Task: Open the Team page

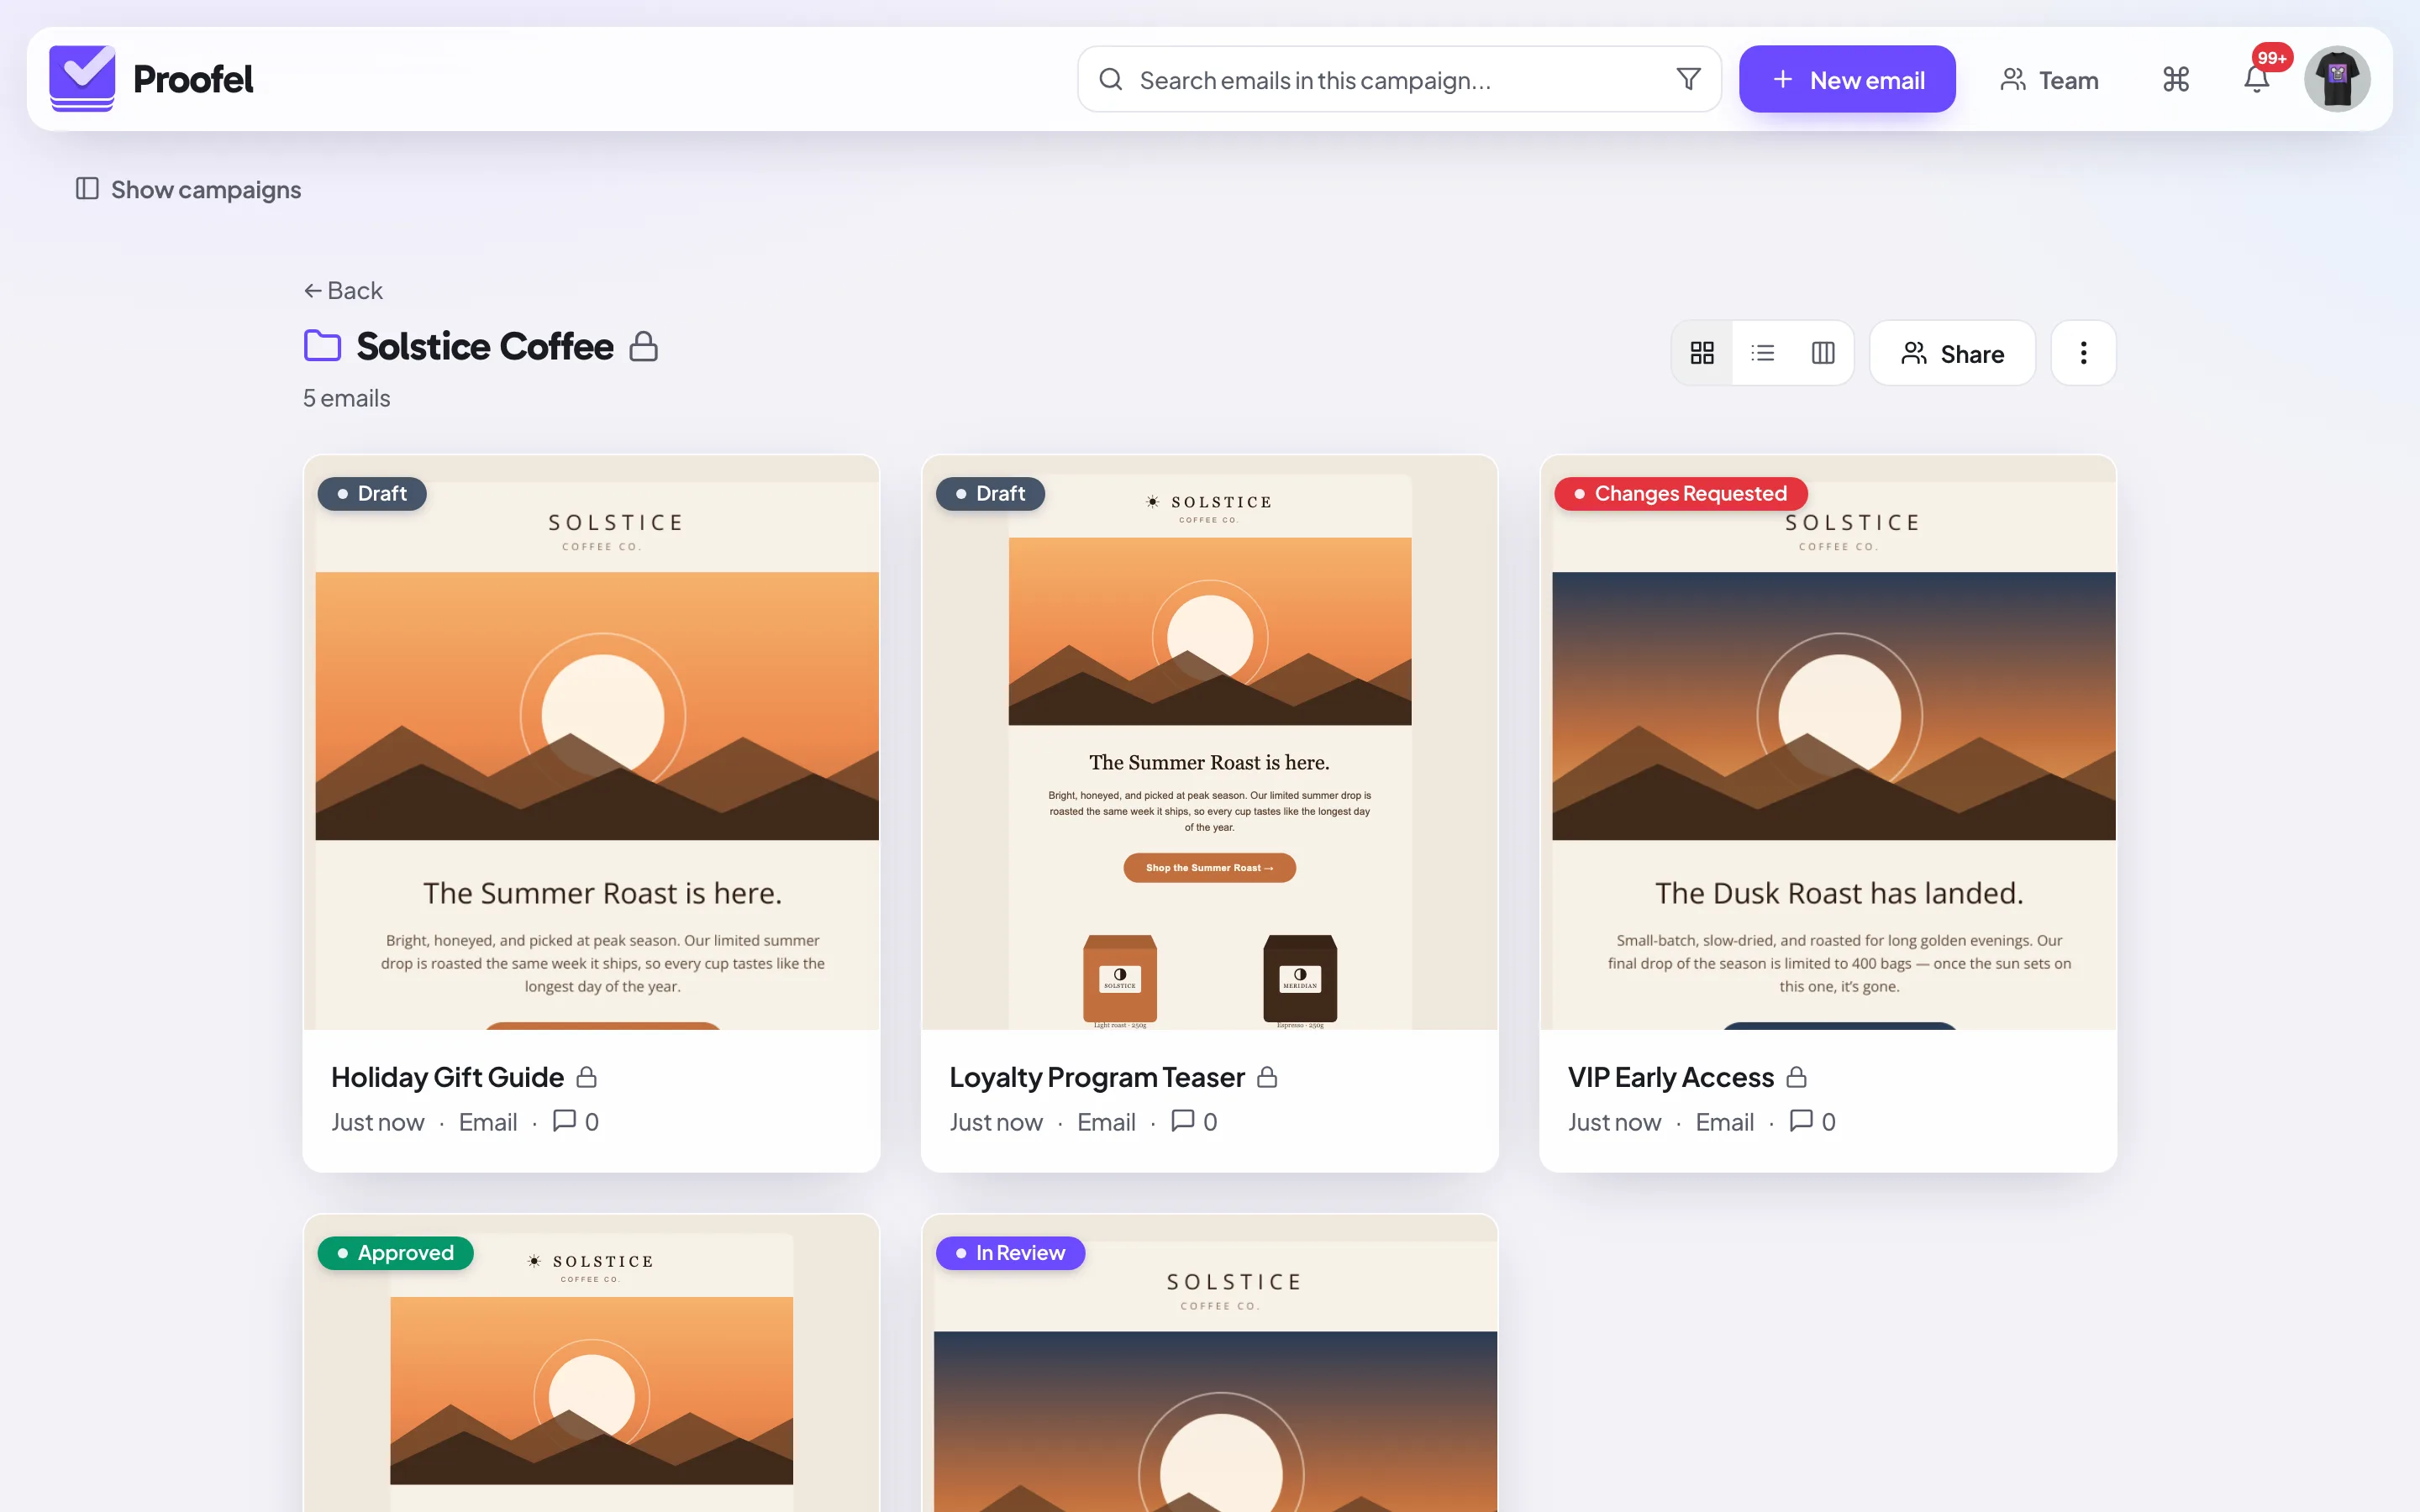Action: [x=2049, y=79]
